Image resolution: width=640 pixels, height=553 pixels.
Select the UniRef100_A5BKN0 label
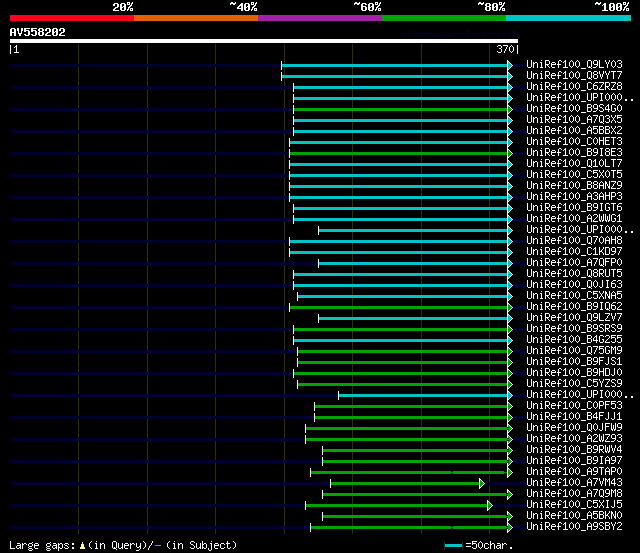click(x=574, y=516)
